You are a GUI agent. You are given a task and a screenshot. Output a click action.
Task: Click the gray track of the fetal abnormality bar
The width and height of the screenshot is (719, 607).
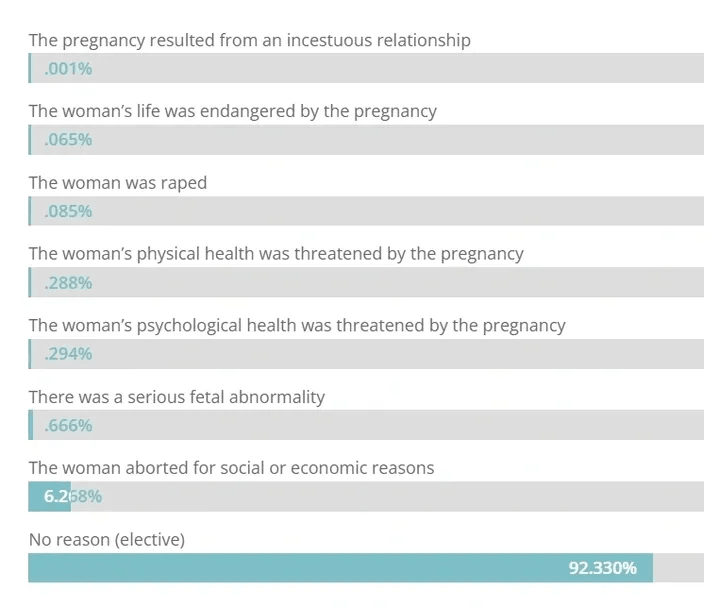pos(400,426)
